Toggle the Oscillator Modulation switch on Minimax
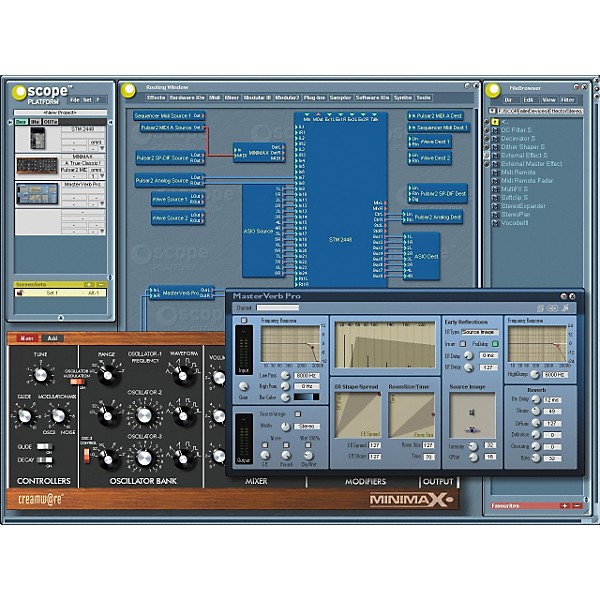The width and height of the screenshot is (600, 600). pos(78,382)
